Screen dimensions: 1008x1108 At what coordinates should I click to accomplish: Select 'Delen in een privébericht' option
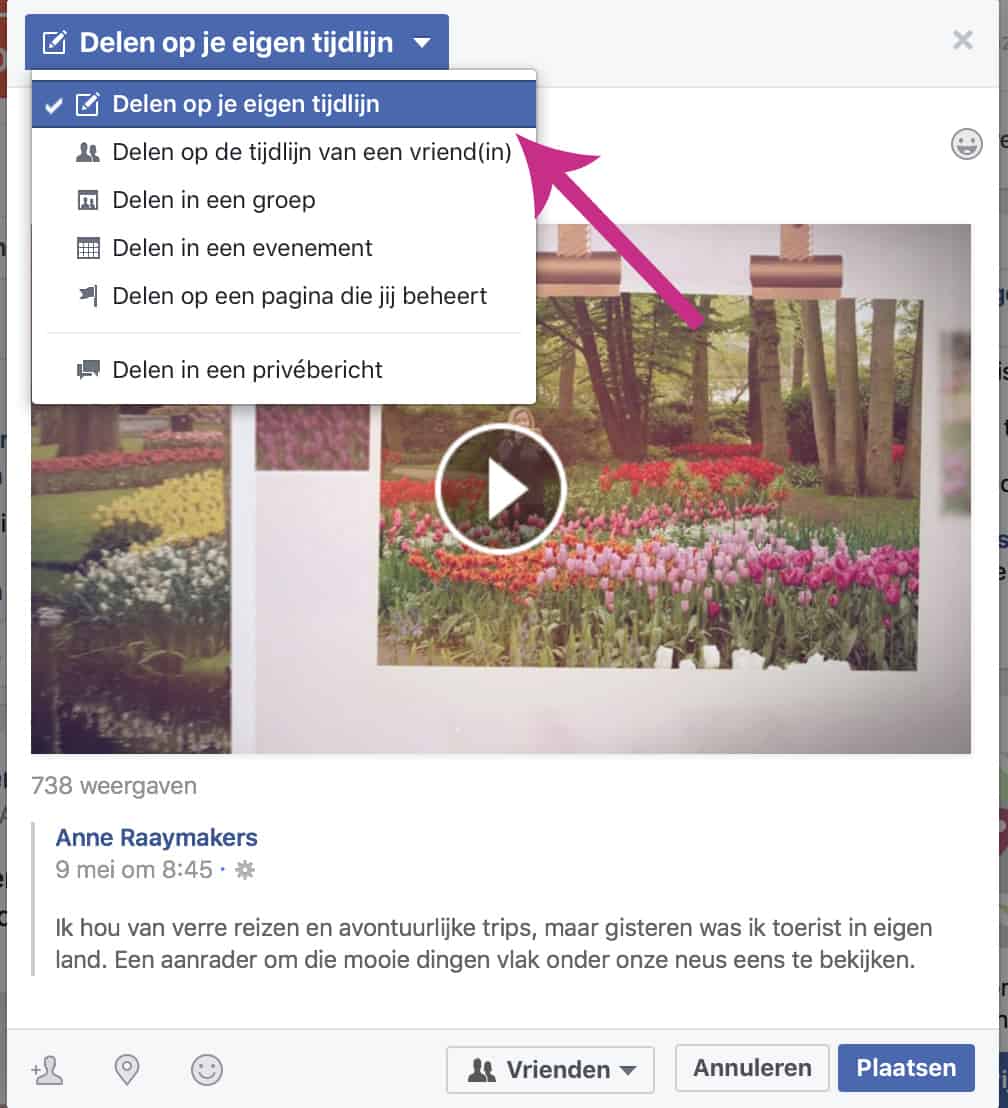click(284, 370)
